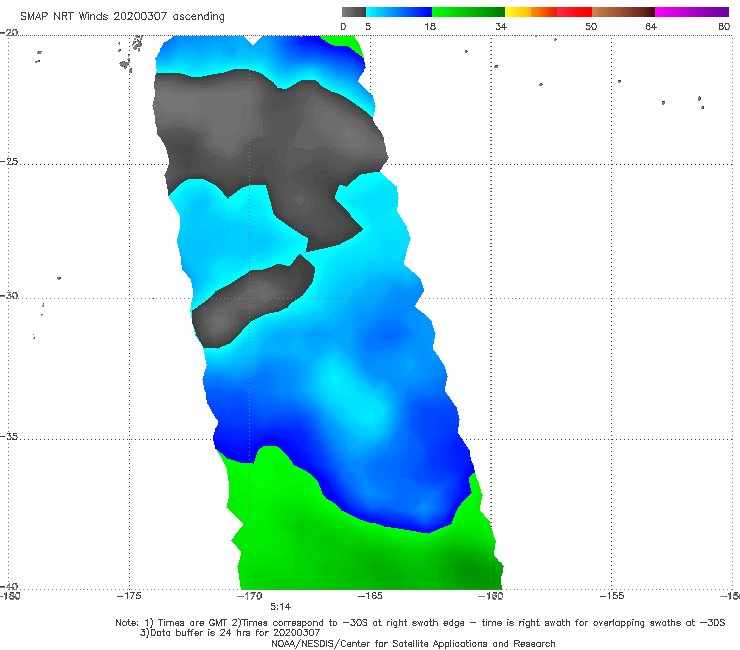This screenshot has height=650, width=740.
Task: Click the longitude label '-170'
Action: click(x=249, y=596)
